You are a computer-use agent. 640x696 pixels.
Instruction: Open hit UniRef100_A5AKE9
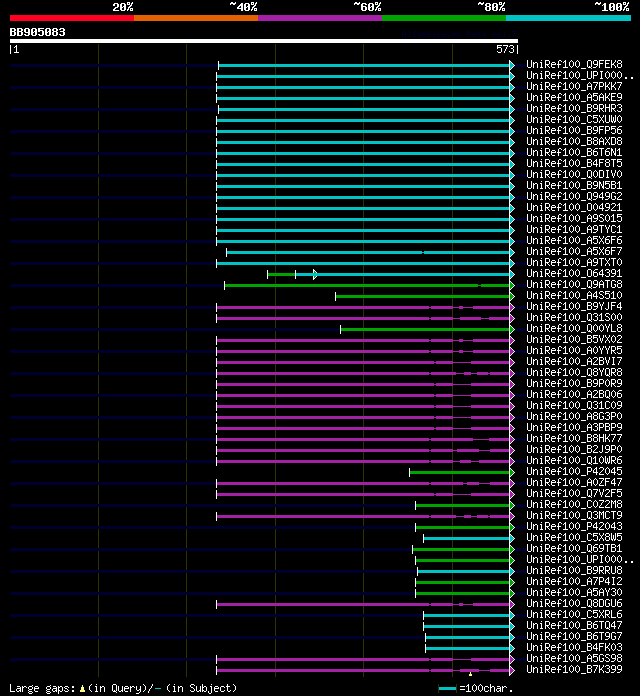click(x=574, y=97)
